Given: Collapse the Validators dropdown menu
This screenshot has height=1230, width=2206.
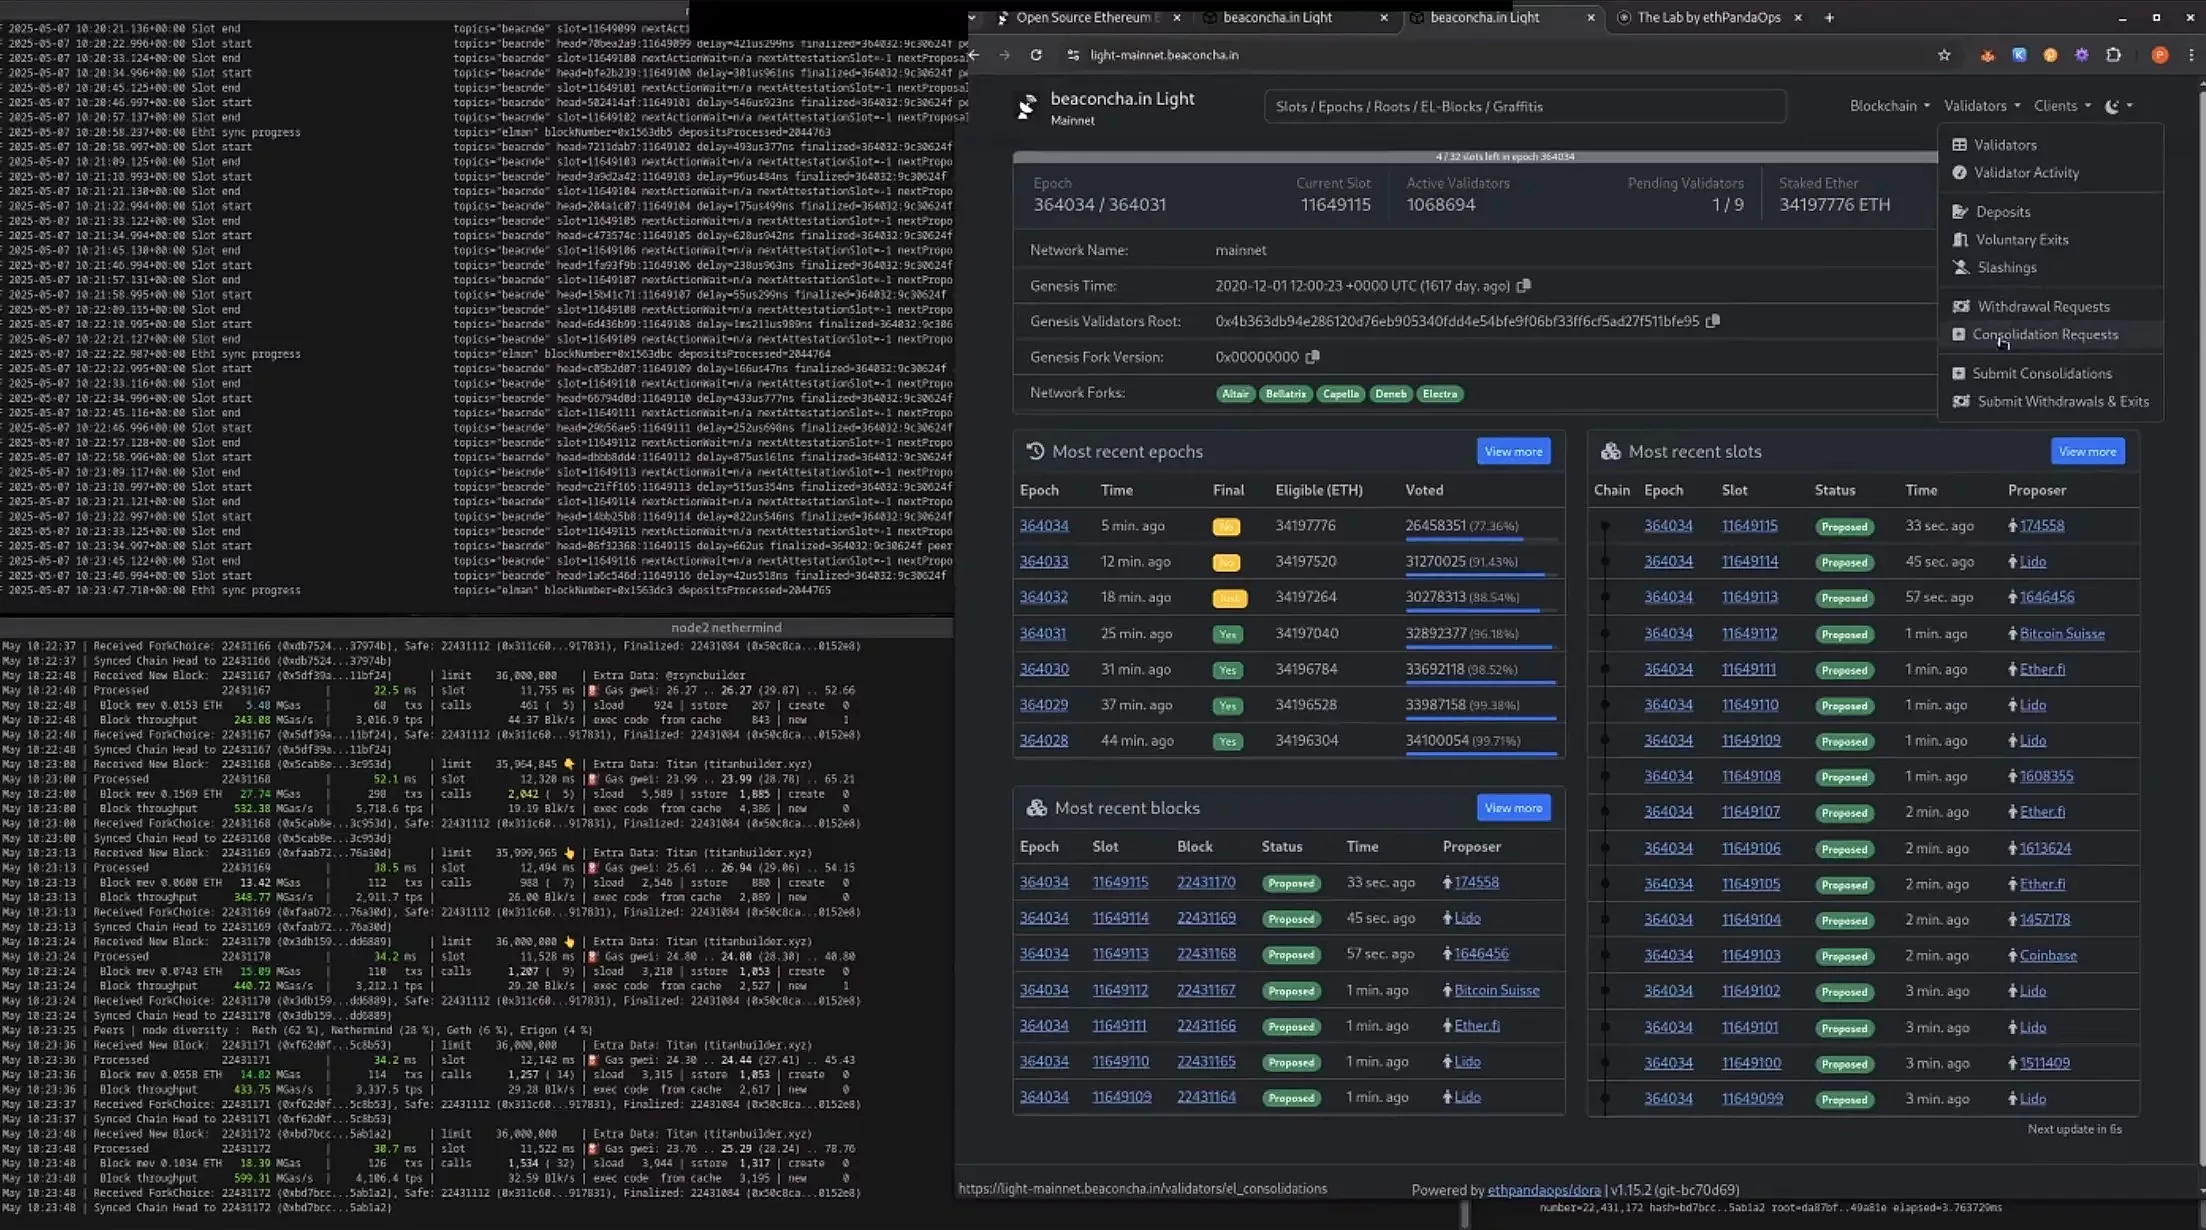Looking at the screenshot, I should (x=1982, y=106).
